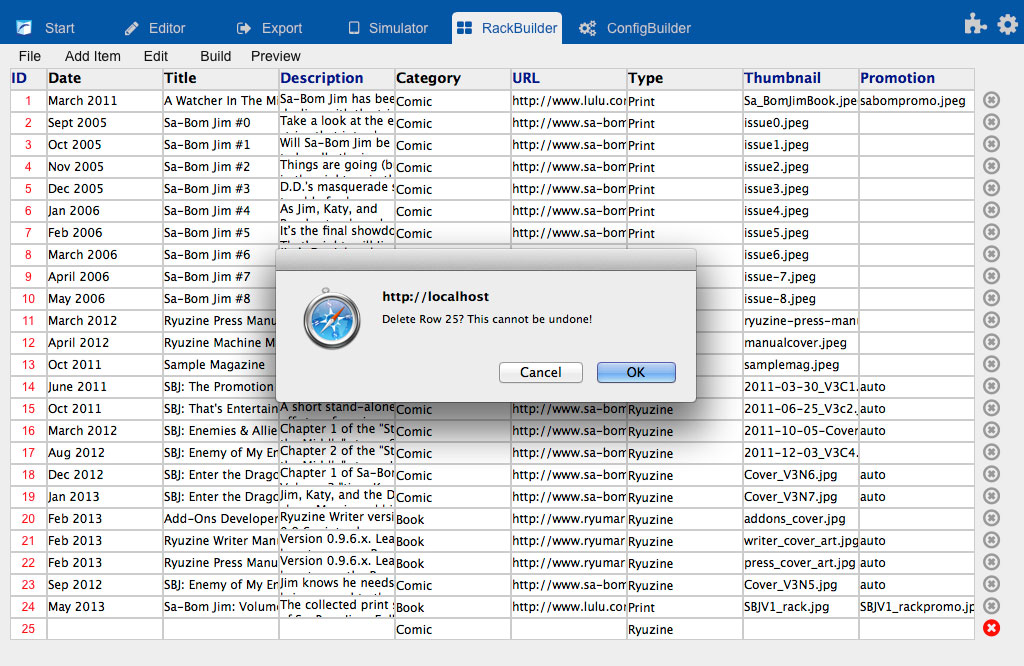Click the delete icon for row 1
The image size is (1024, 666).
point(991,100)
